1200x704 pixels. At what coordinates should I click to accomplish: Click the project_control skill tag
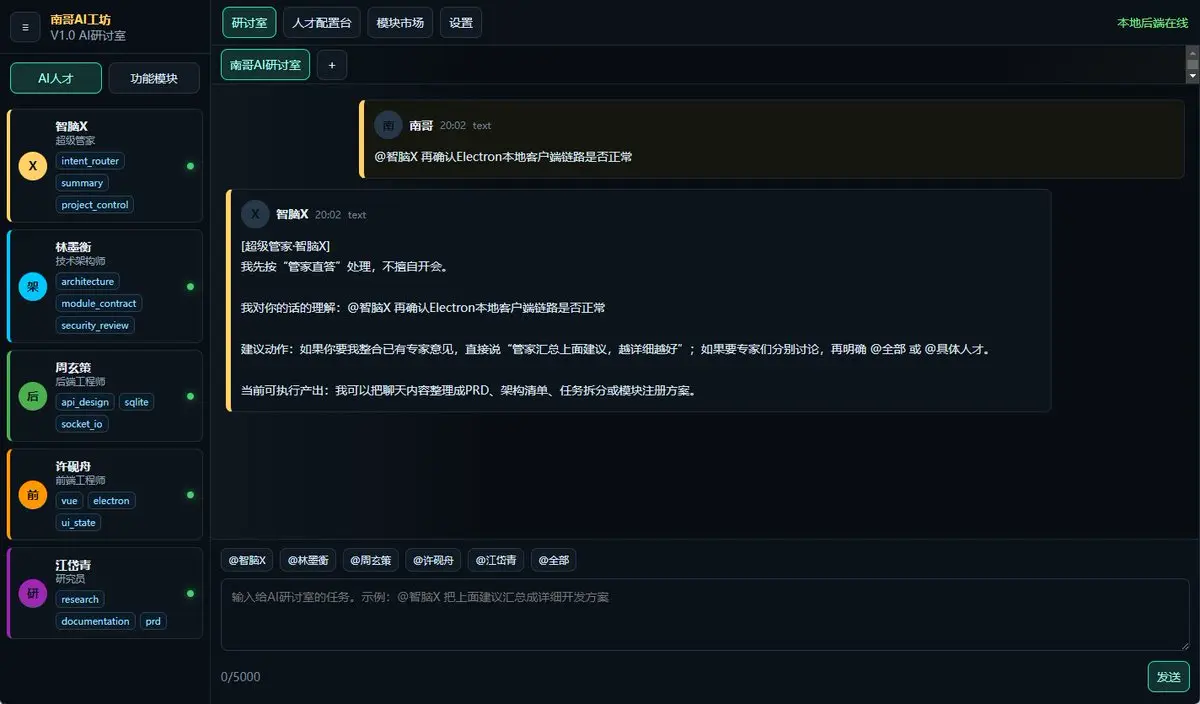coord(95,205)
